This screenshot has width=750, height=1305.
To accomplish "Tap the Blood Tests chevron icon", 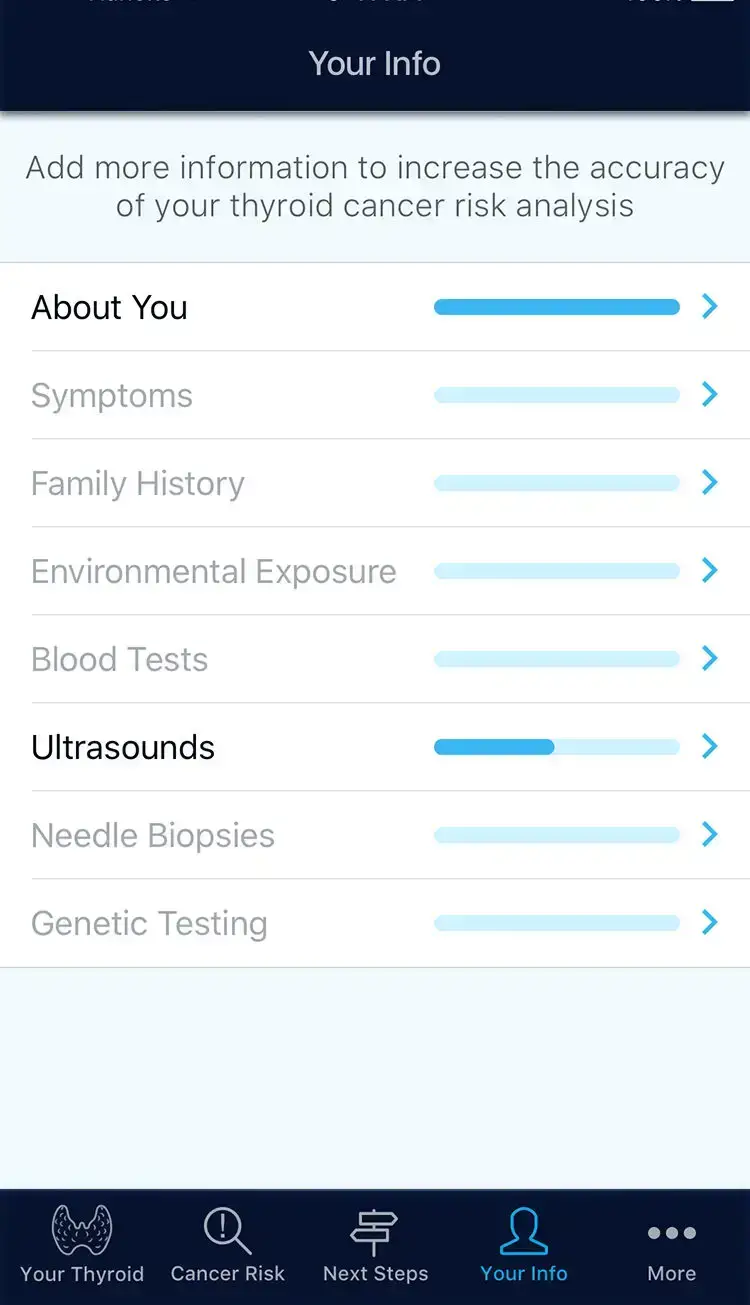I will pyautogui.click(x=710, y=659).
